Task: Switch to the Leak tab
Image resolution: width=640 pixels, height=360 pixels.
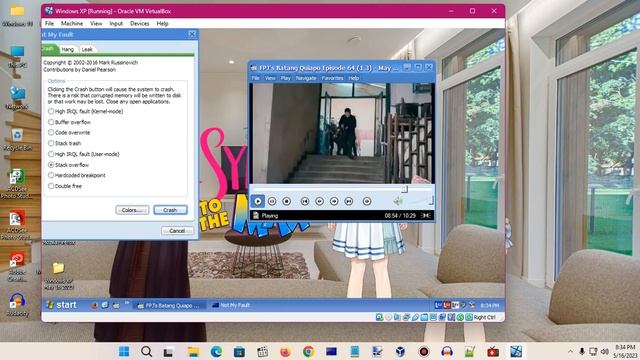Action: [87, 49]
